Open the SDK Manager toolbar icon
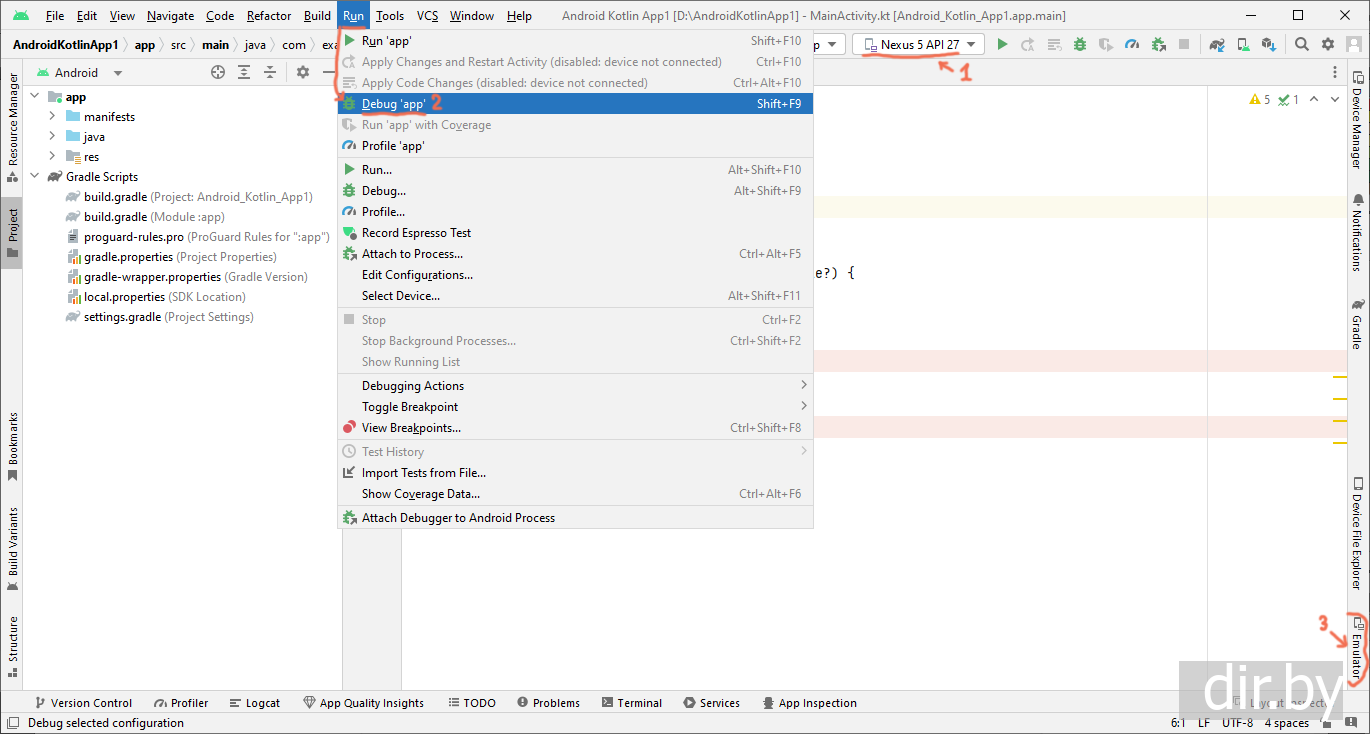This screenshot has width=1370, height=734. [x=1268, y=44]
